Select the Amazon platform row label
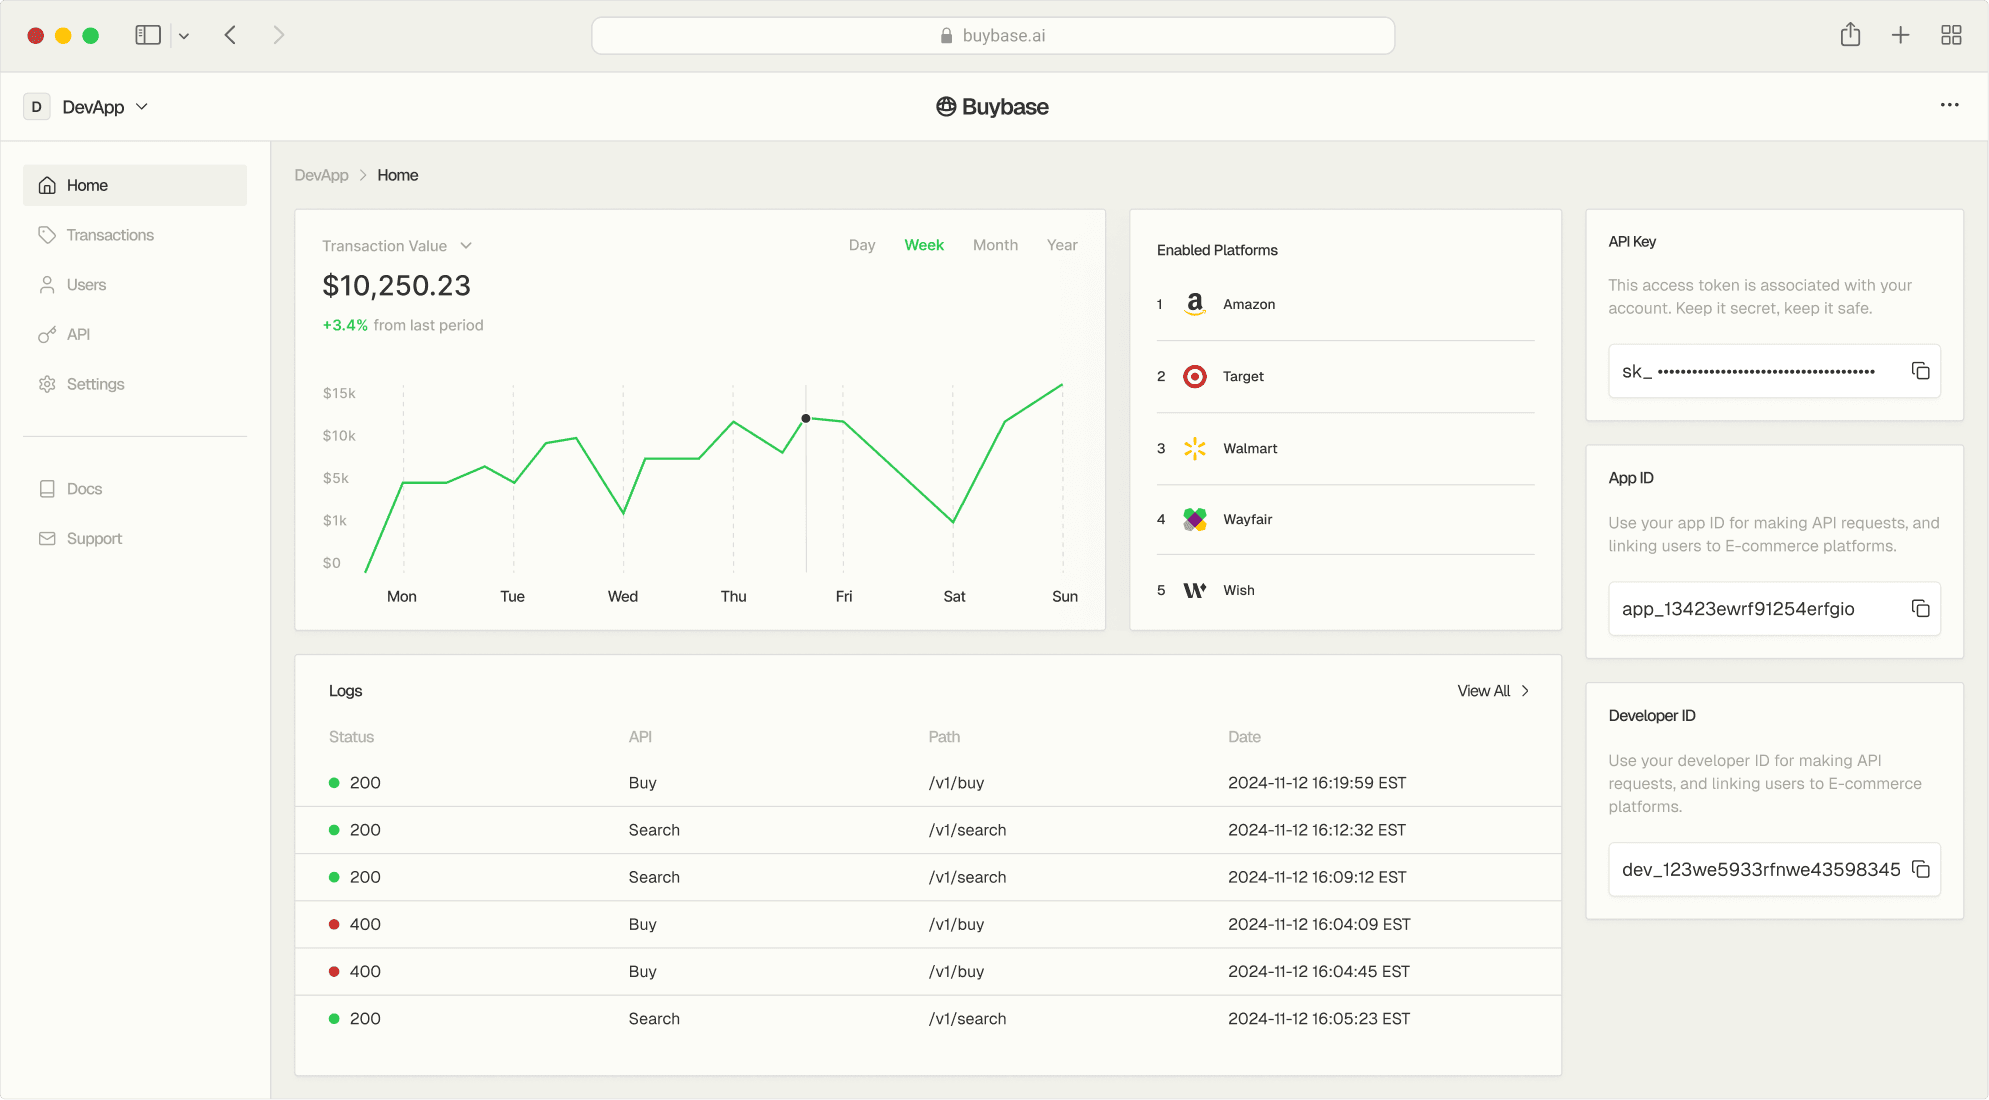 pos(1249,304)
